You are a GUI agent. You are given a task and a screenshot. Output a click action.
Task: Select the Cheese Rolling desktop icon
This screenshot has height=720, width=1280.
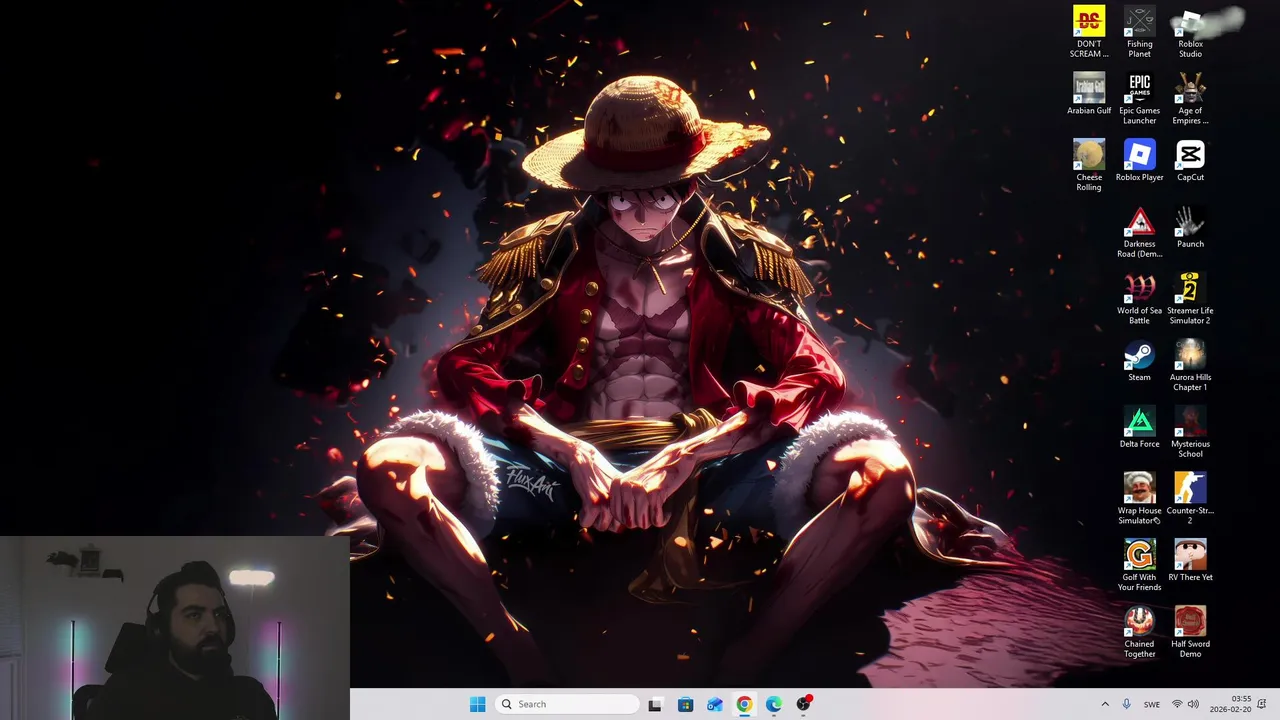(x=1089, y=165)
